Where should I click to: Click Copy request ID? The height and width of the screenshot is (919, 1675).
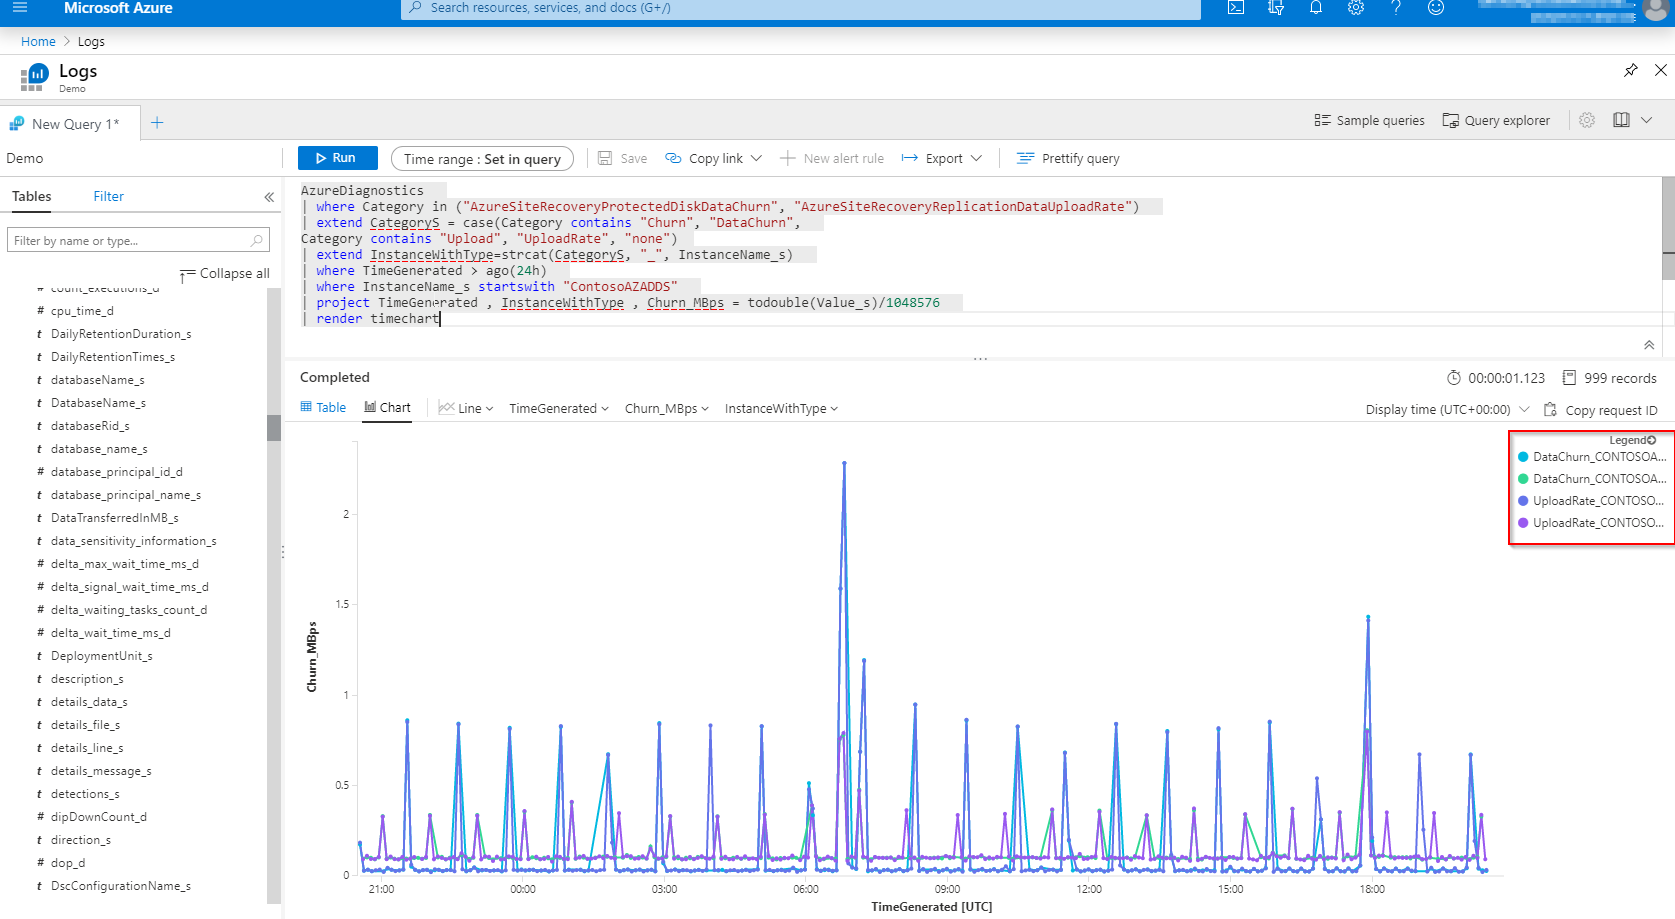(x=1601, y=410)
